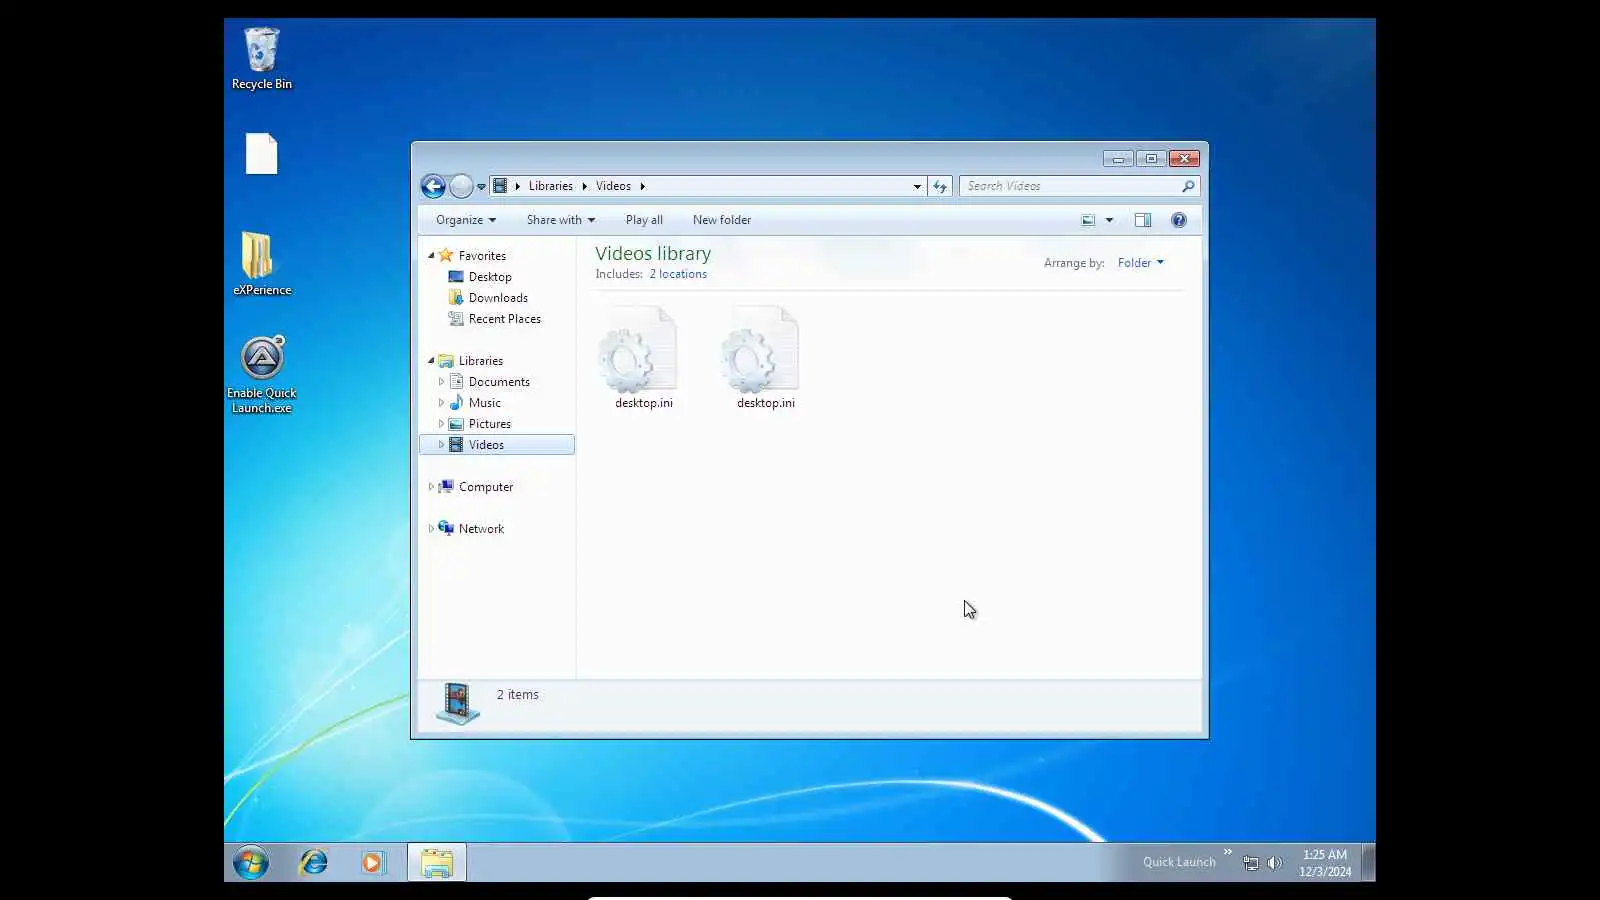Open the Documents library

[499, 382]
